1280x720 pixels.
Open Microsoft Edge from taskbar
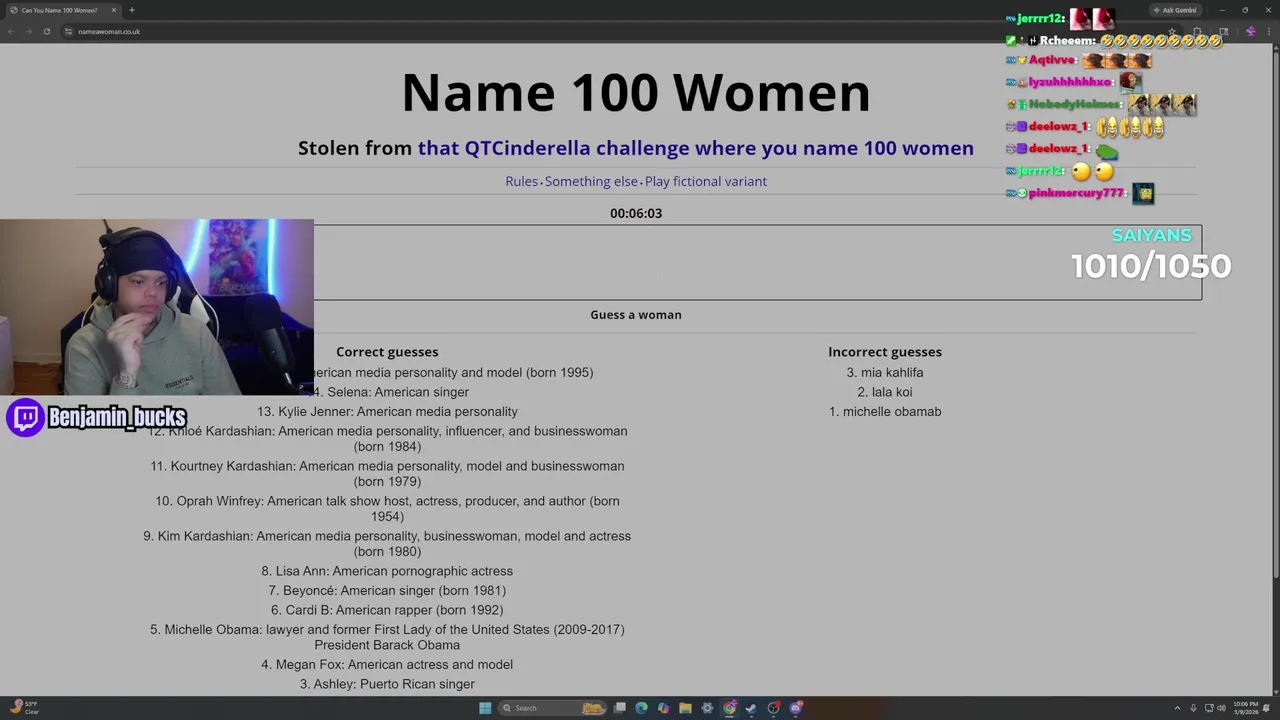(641, 708)
